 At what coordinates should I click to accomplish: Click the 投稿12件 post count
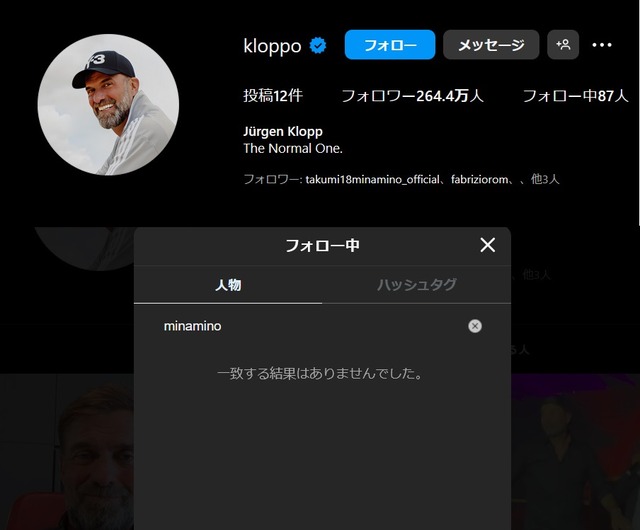[x=273, y=96]
